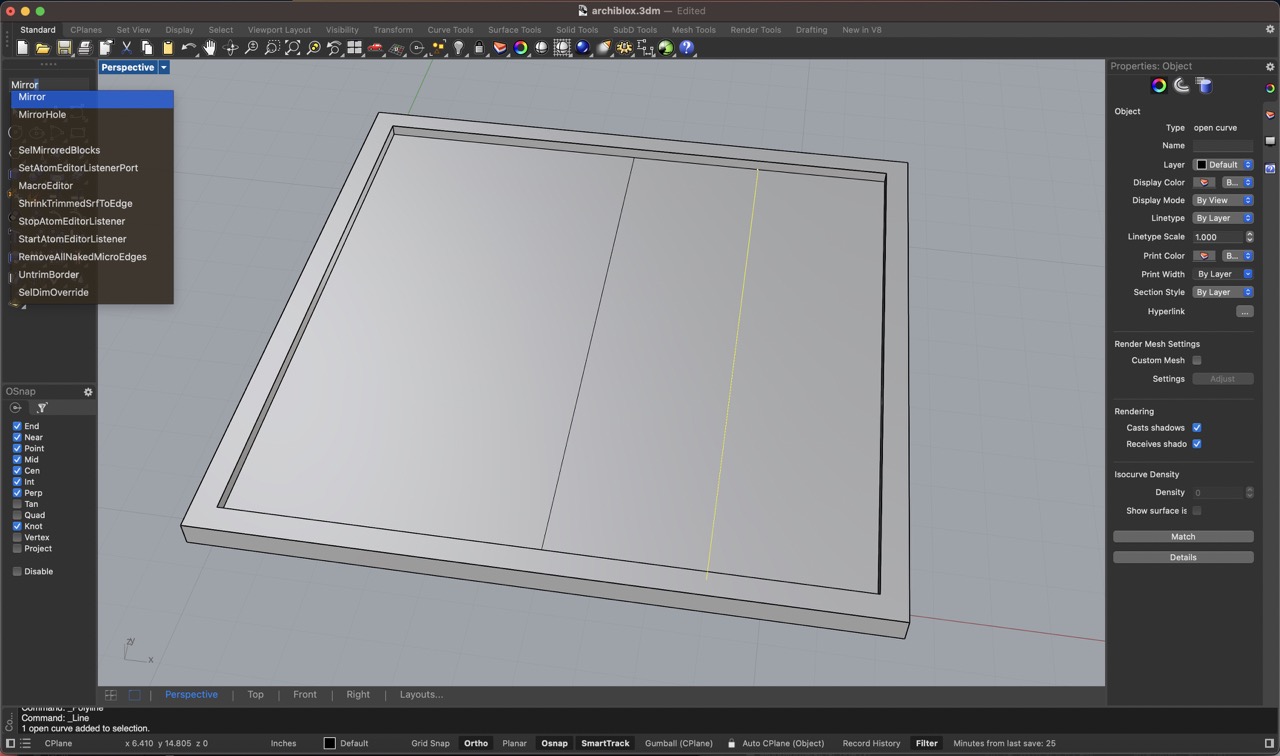Enable Custom Mesh checkbox

click(x=1197, y=360)
